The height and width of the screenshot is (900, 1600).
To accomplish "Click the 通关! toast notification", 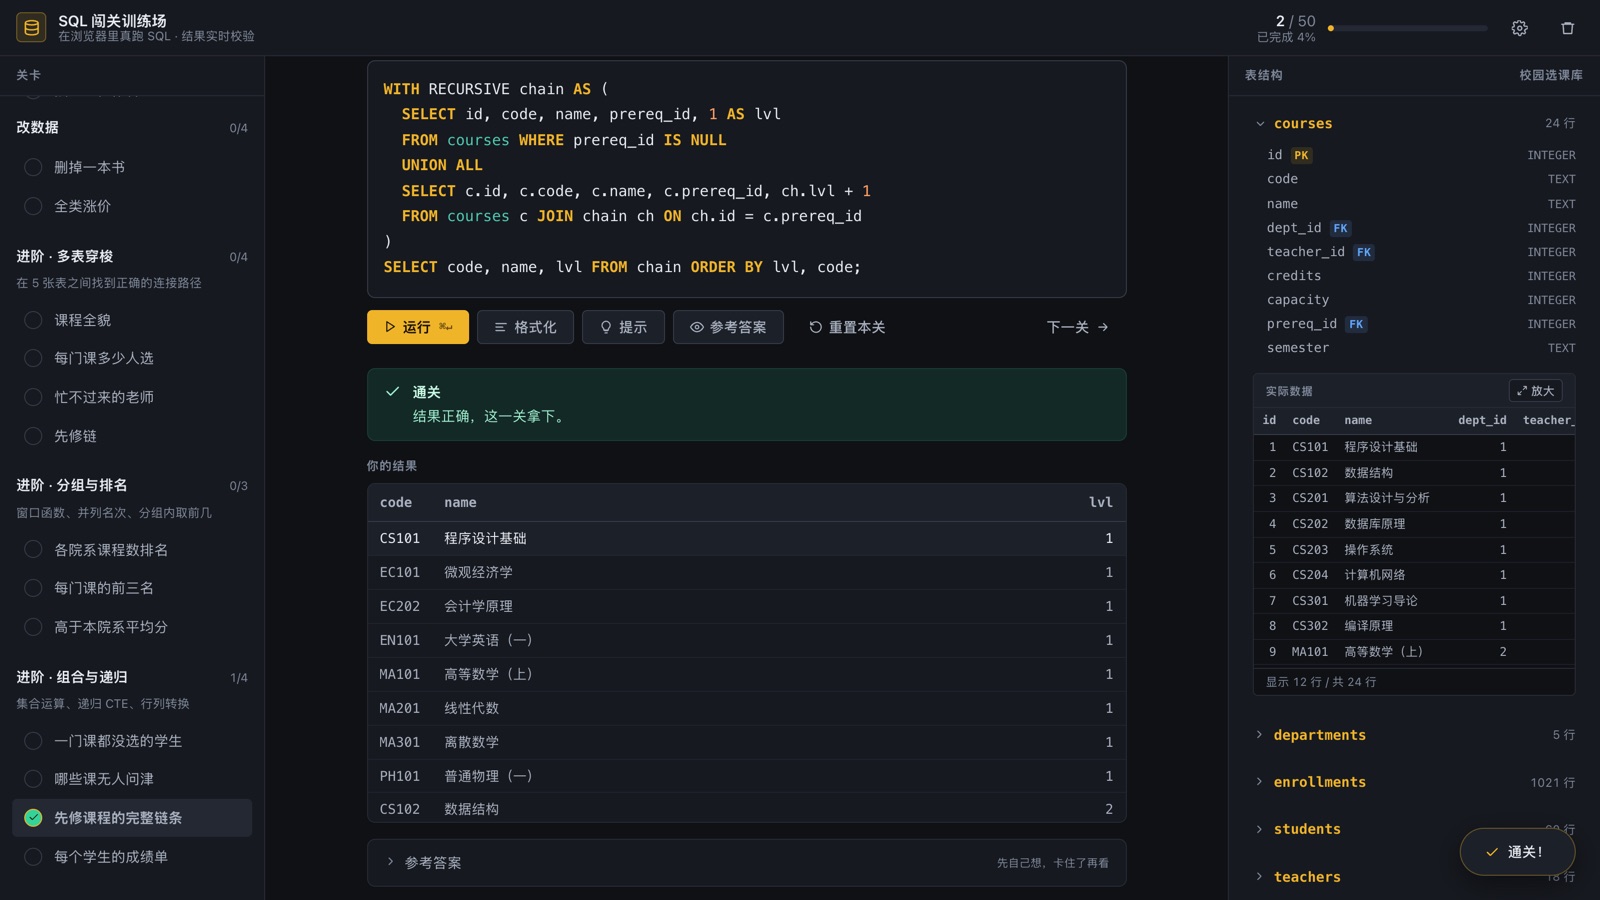I will coord(1517,852).
